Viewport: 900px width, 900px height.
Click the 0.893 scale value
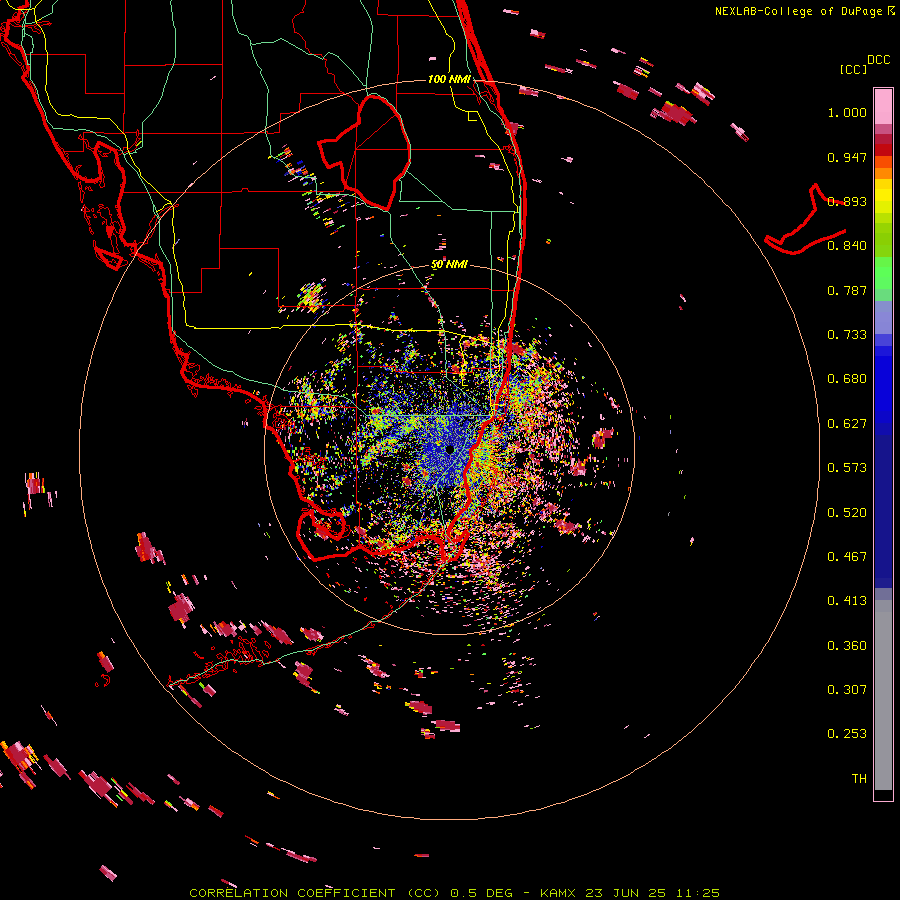point(847,201)
